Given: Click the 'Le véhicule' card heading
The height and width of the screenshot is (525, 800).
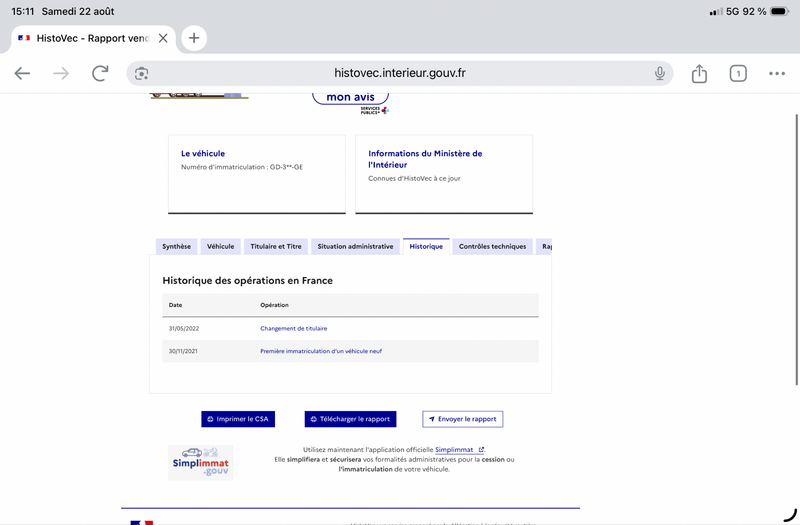Looking at the screenshot, I should [203, 153].
